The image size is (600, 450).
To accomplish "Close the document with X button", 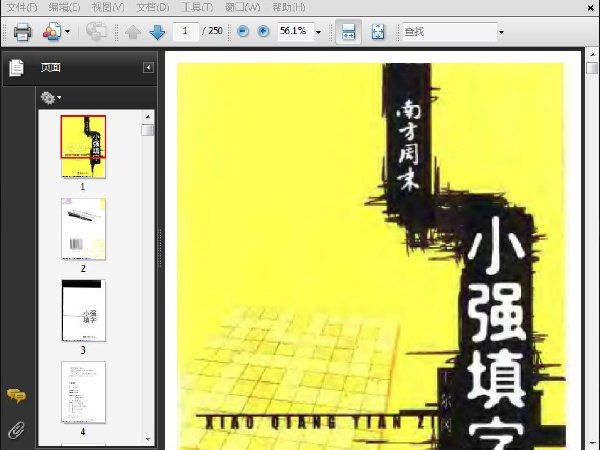I will (591, 7).
